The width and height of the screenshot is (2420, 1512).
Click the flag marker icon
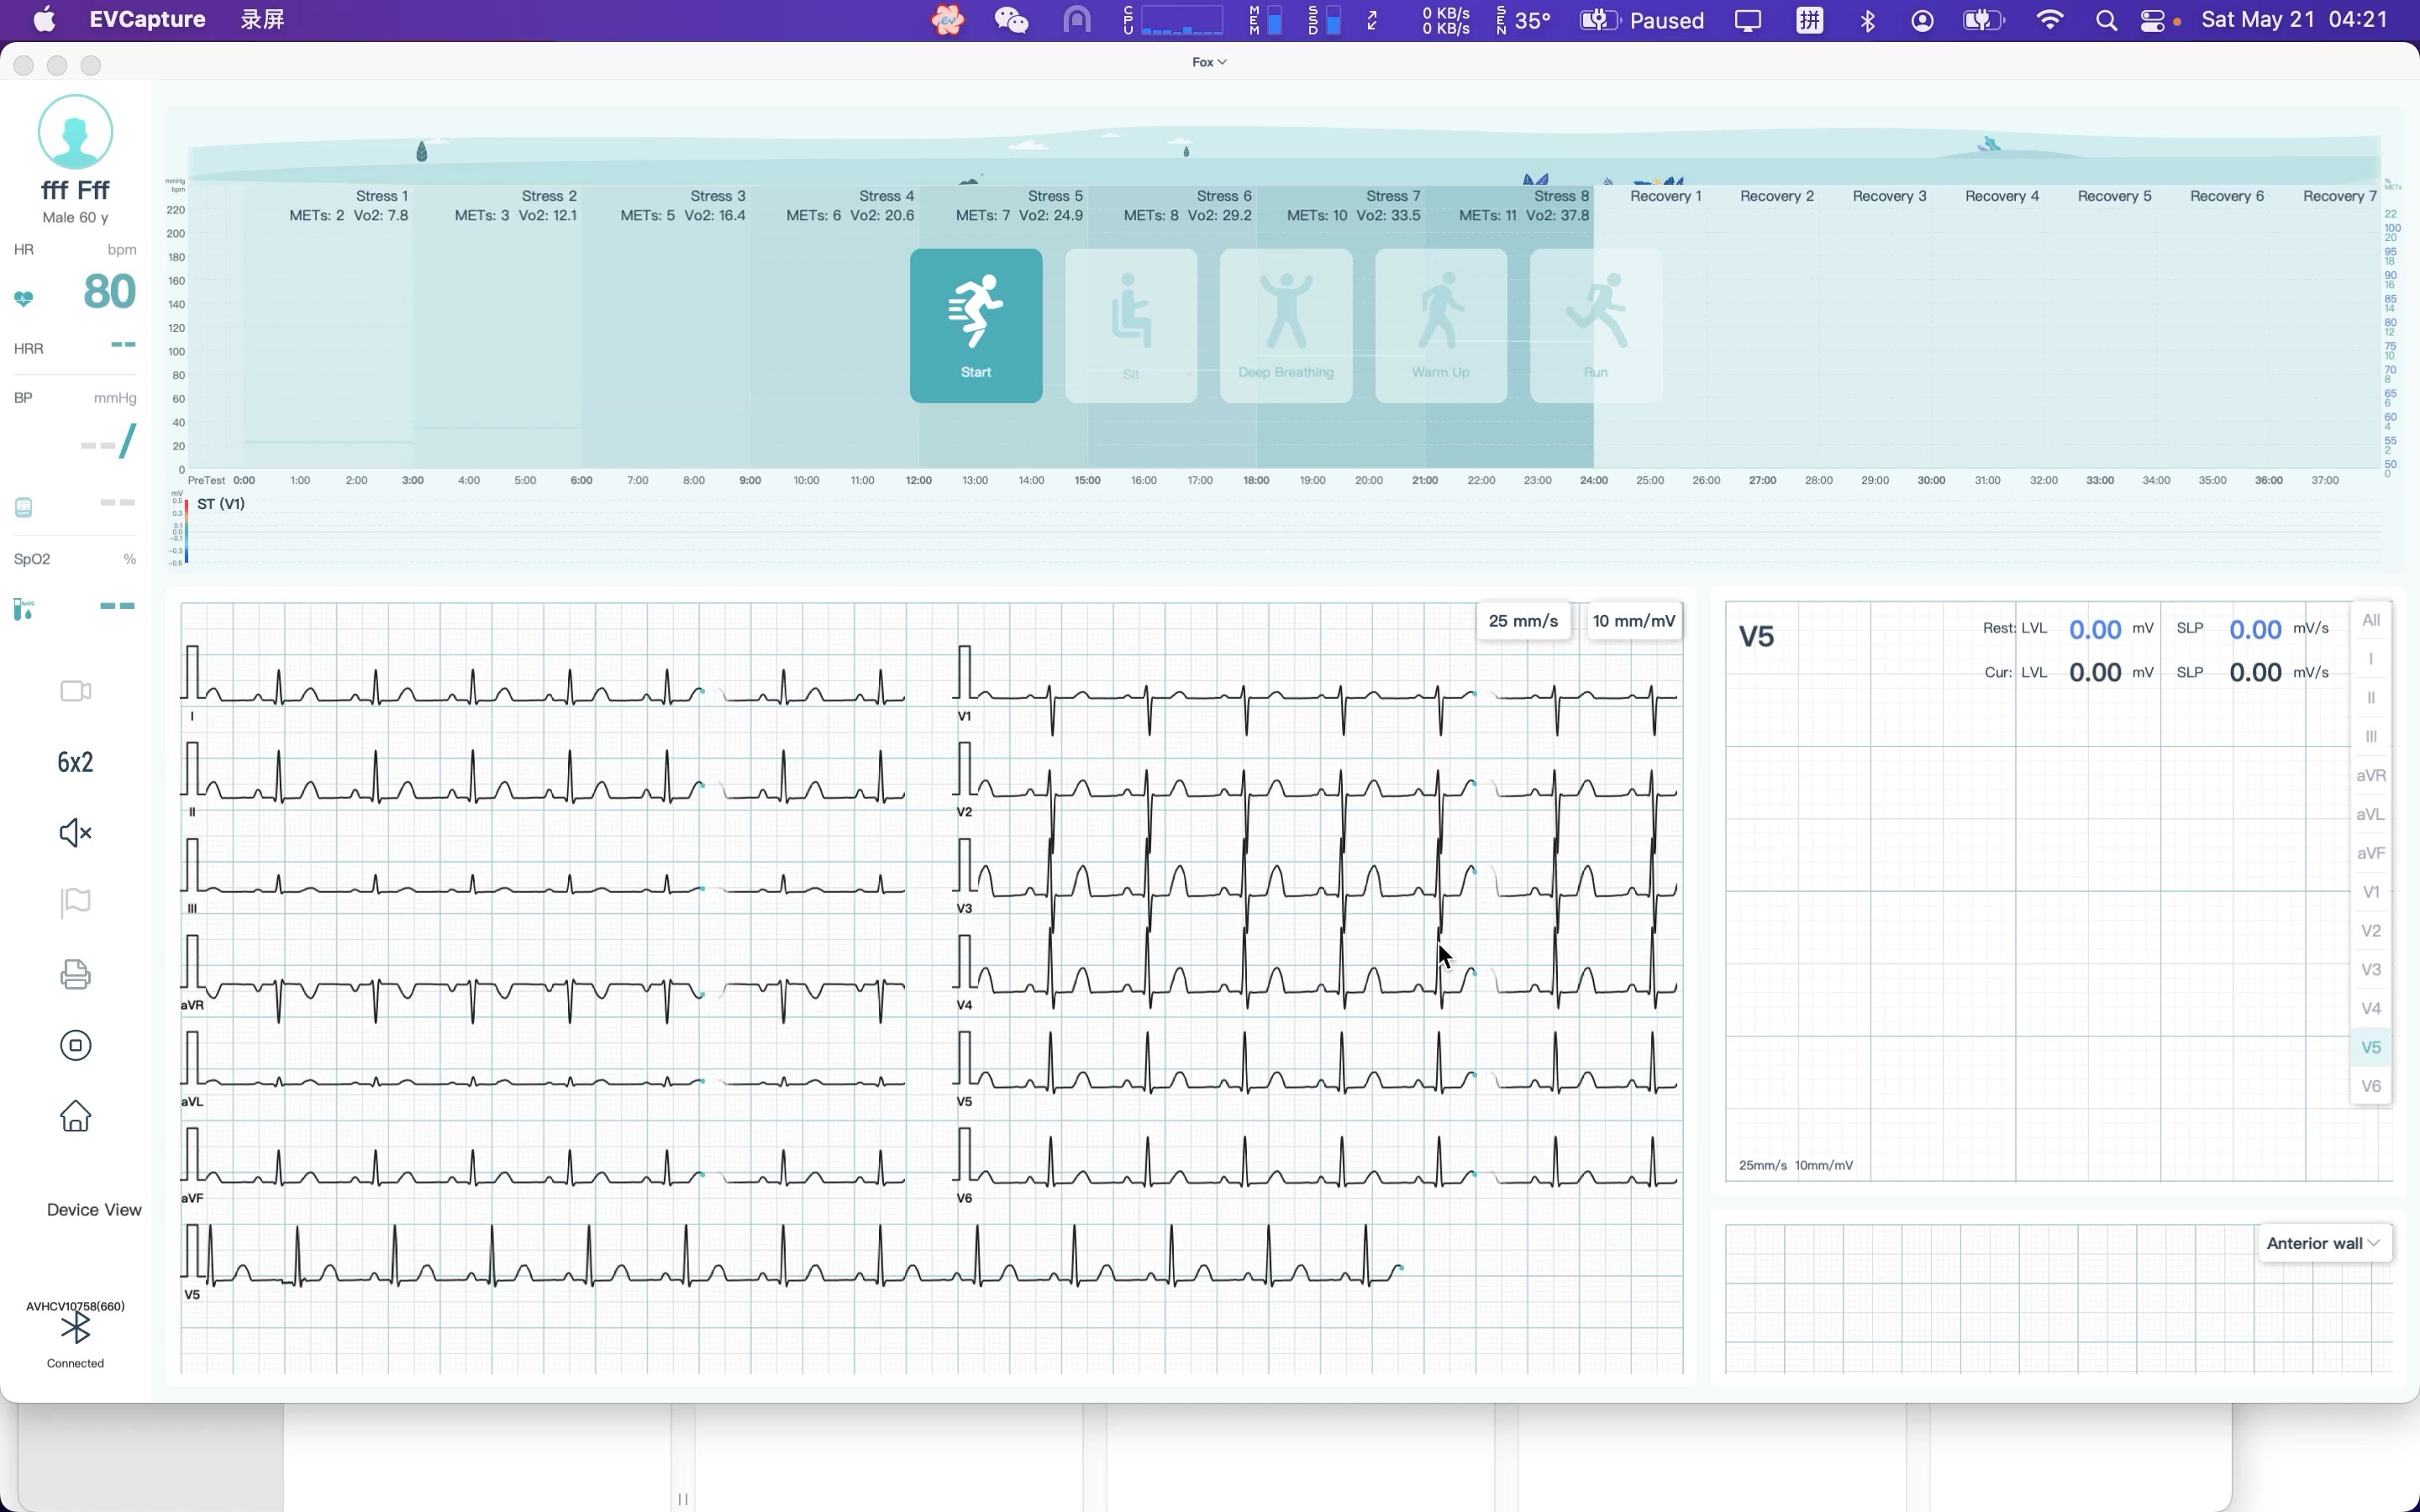pos(76,903)
